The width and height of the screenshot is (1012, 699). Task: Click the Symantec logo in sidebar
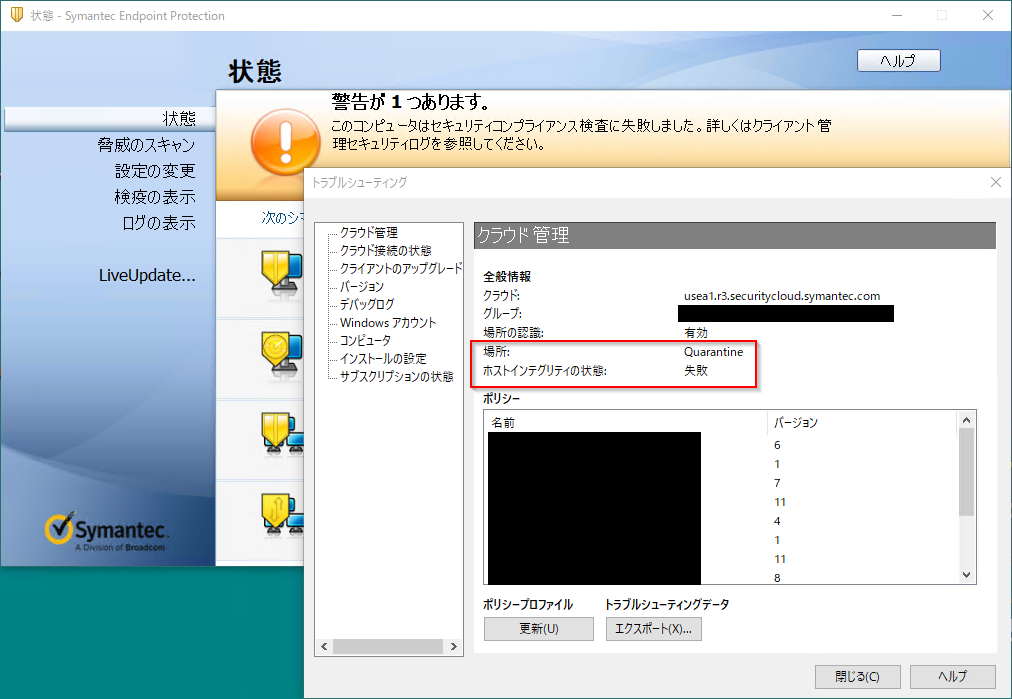[106, 532]
